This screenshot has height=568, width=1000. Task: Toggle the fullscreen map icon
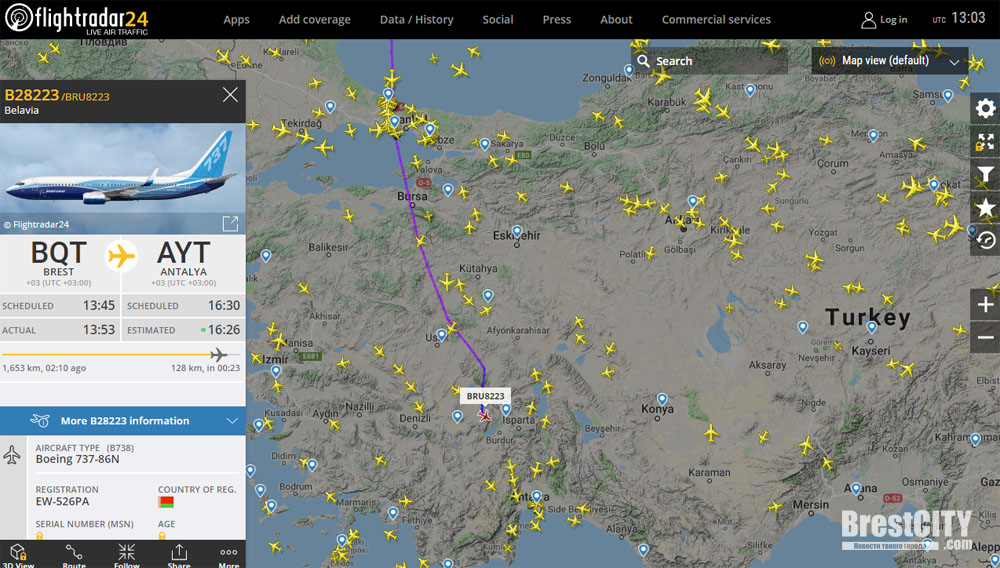[x=985, y=142]
